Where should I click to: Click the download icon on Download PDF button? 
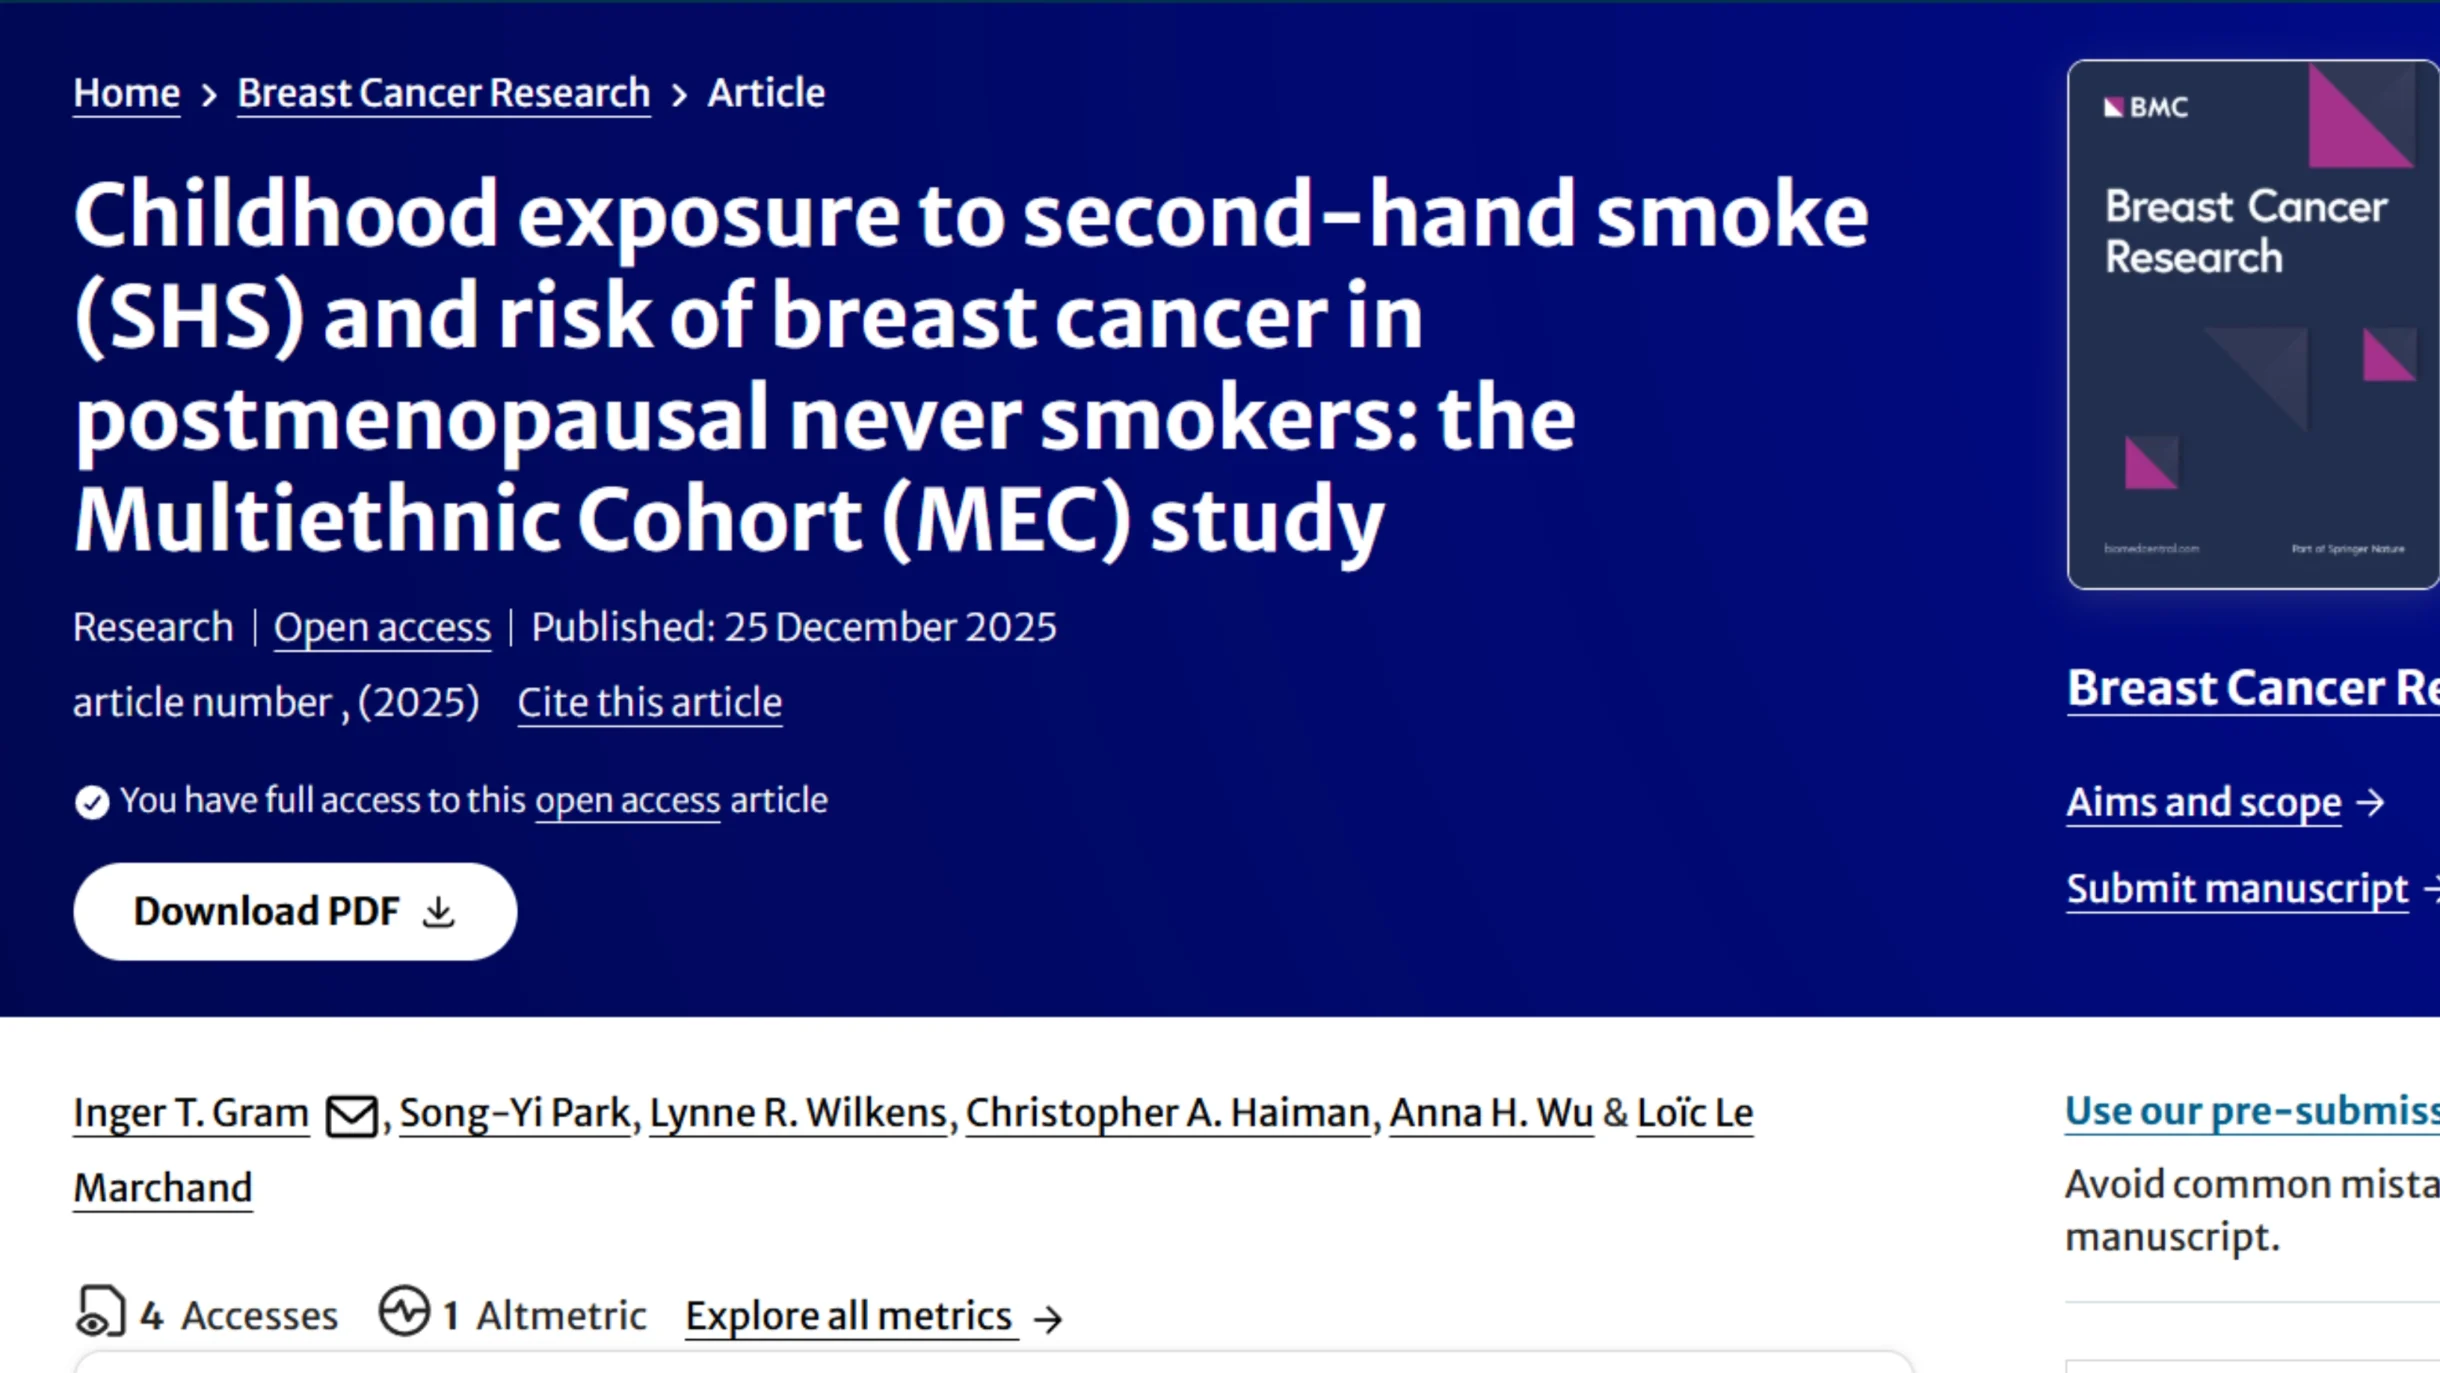440,911
